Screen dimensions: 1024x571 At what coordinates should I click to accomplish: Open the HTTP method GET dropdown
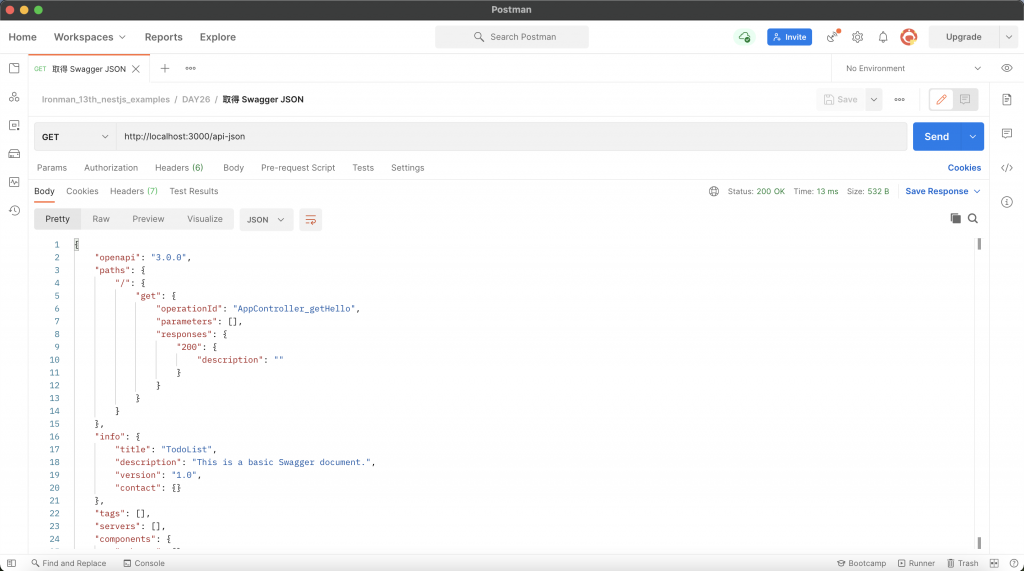point(75,137)
